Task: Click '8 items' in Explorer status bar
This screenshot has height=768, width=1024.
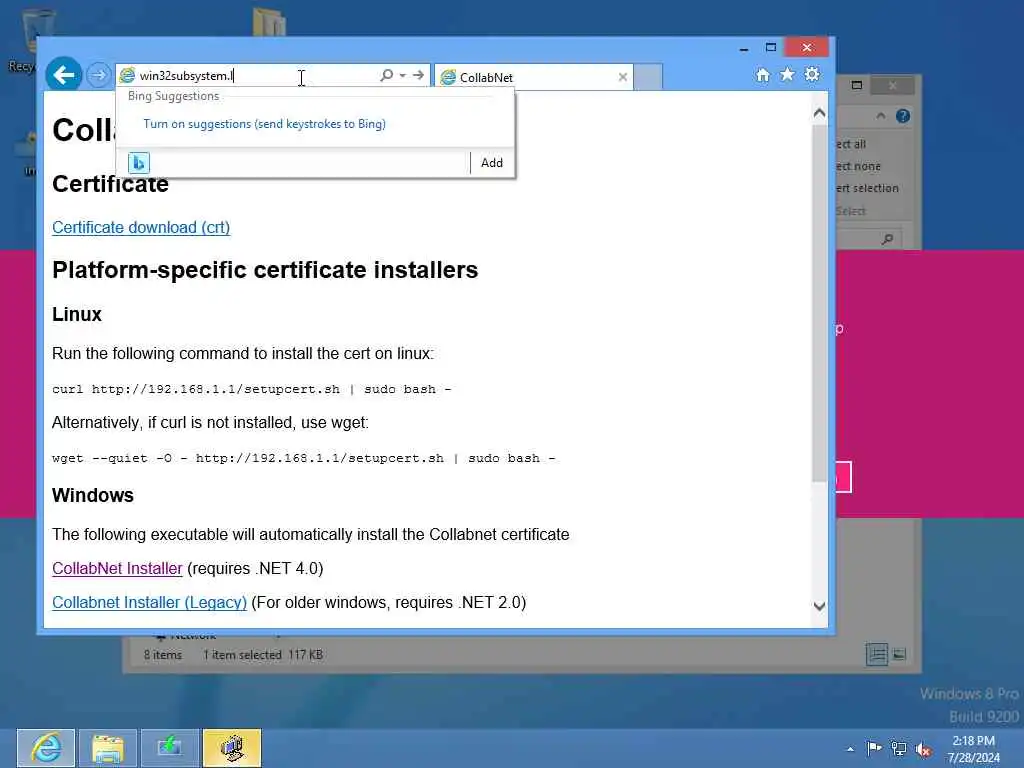Action: tap(163, 654)
